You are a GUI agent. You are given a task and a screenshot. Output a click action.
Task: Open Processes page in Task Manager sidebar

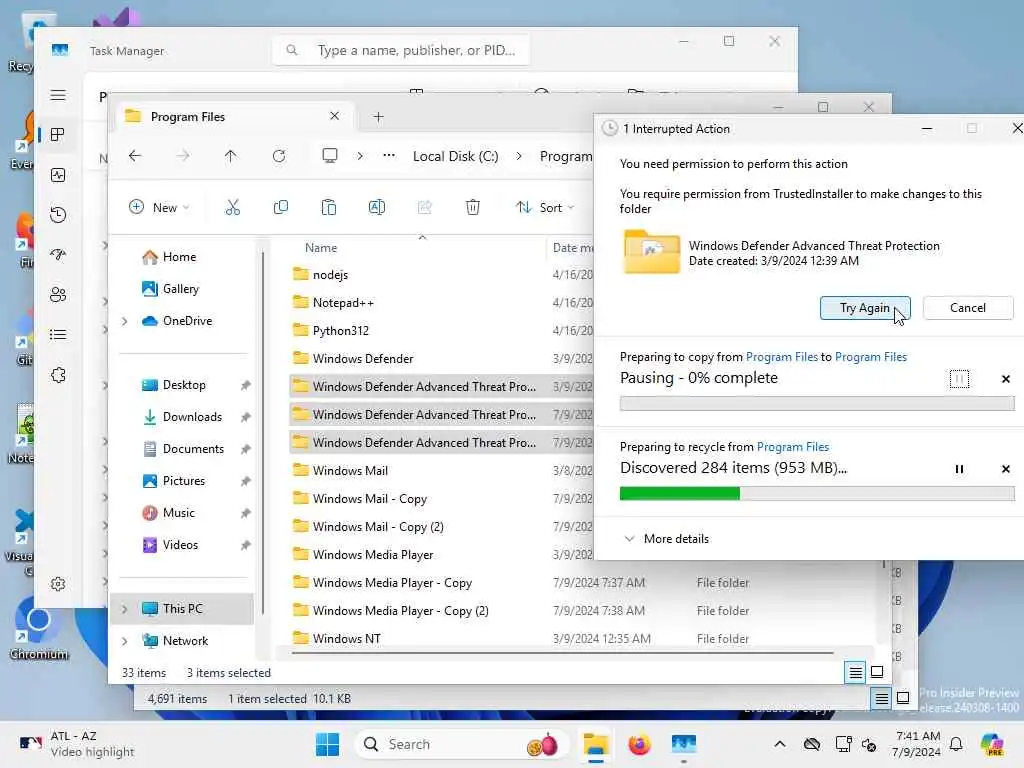tap(58, 135)
